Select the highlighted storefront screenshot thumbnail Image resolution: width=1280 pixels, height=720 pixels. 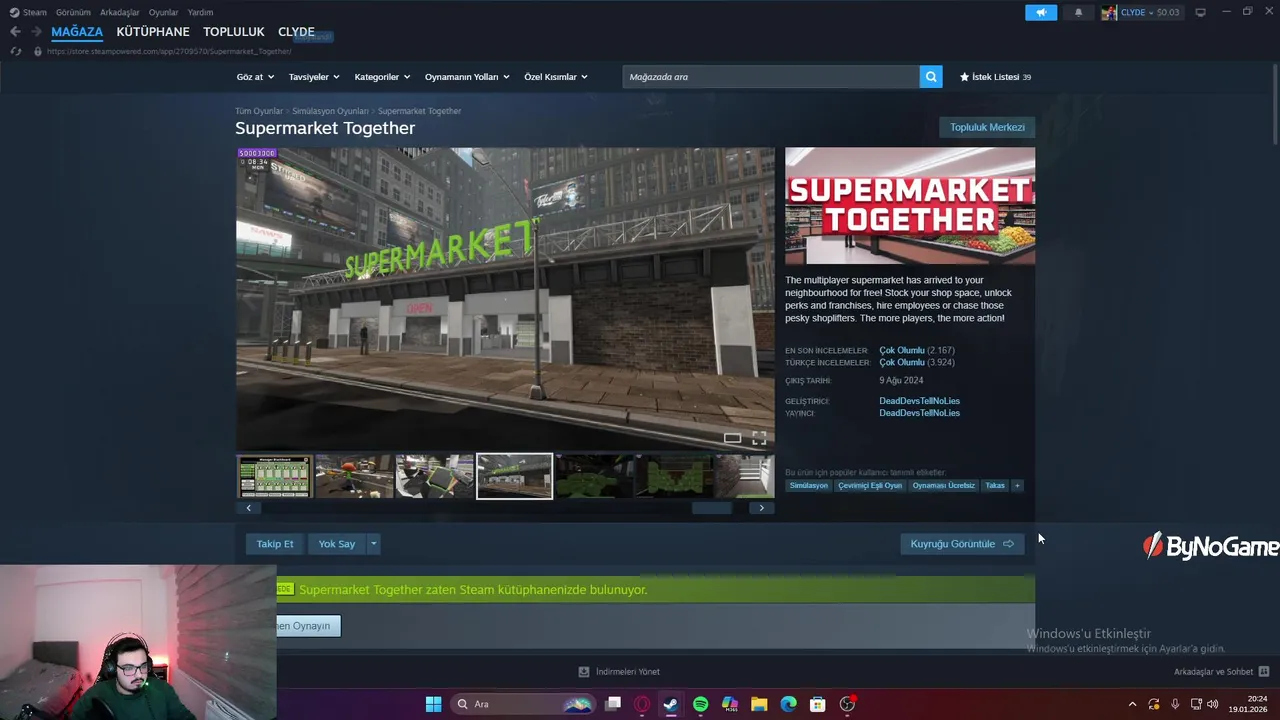[x=514, y=477]
